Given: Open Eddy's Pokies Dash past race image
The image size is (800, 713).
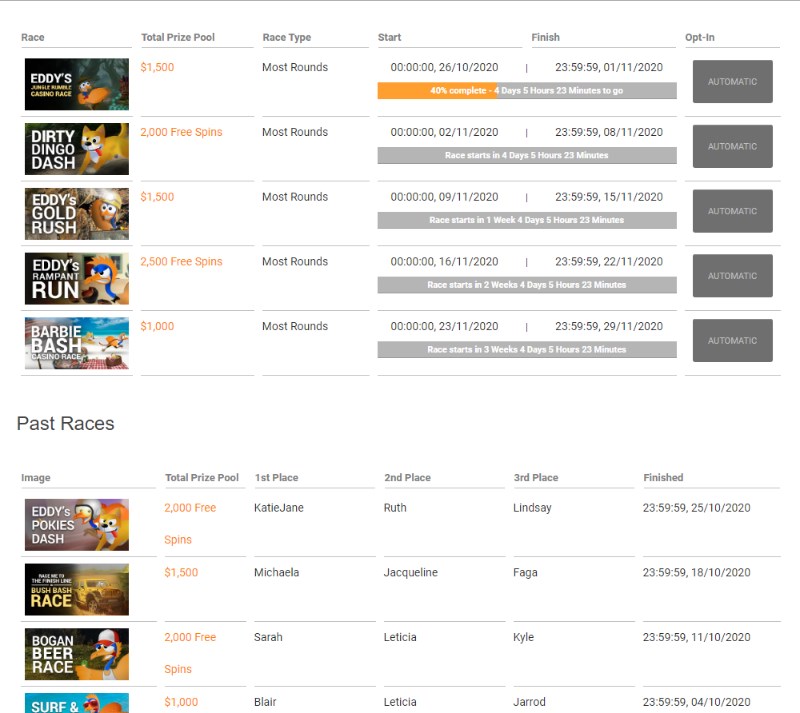Looking at the screenshot, I should click(x=77, y=525).
